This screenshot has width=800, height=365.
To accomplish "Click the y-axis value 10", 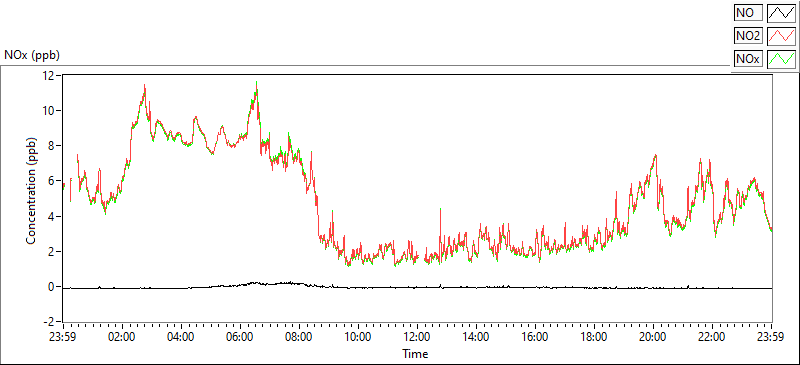I will (49, 110).
